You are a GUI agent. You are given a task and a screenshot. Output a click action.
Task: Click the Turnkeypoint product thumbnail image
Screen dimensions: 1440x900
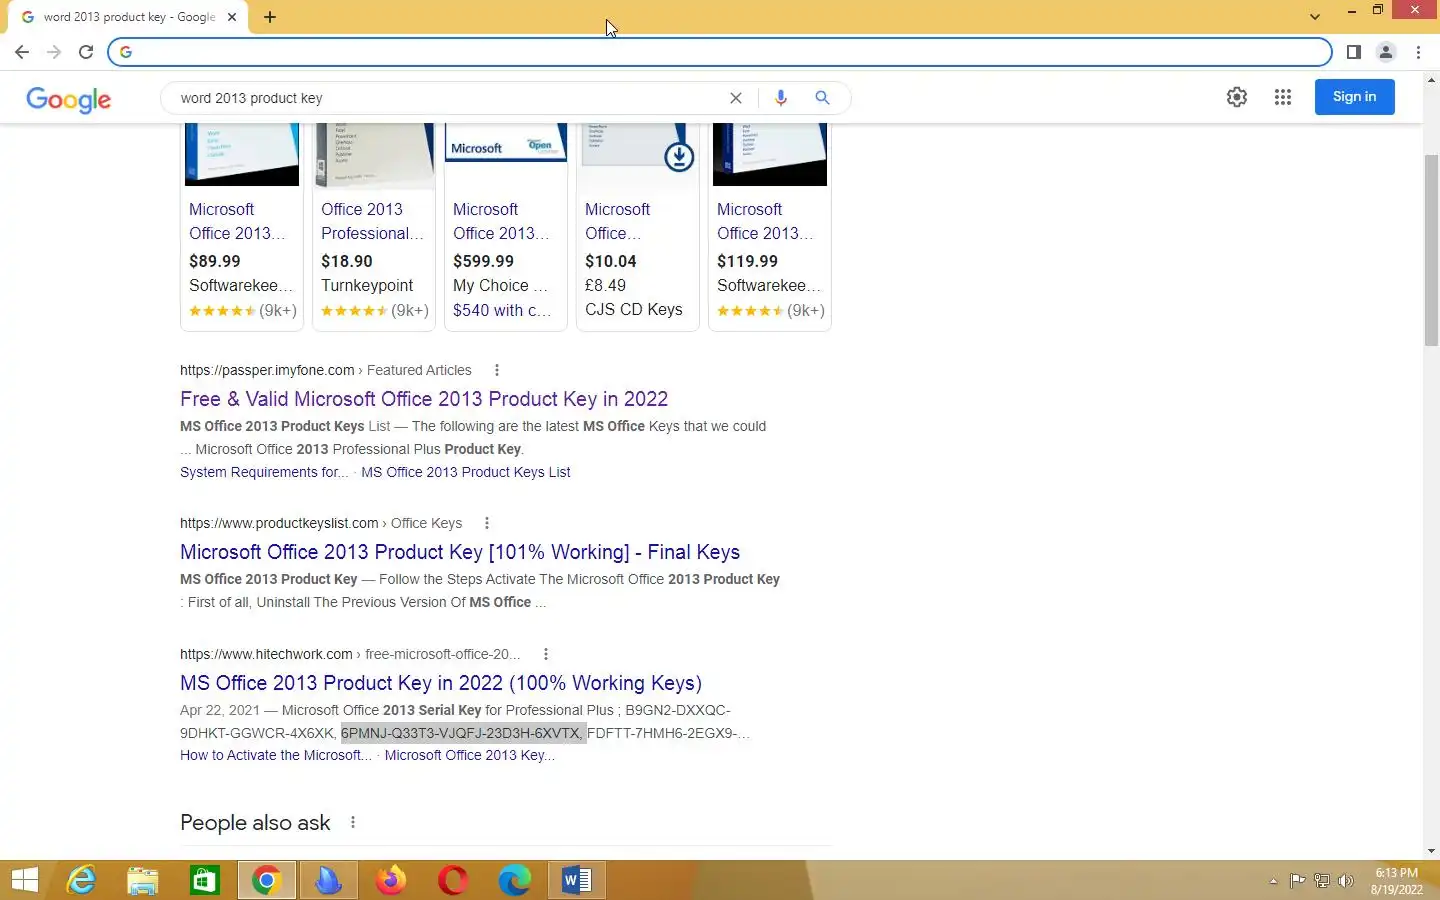[x=374, y=155]
